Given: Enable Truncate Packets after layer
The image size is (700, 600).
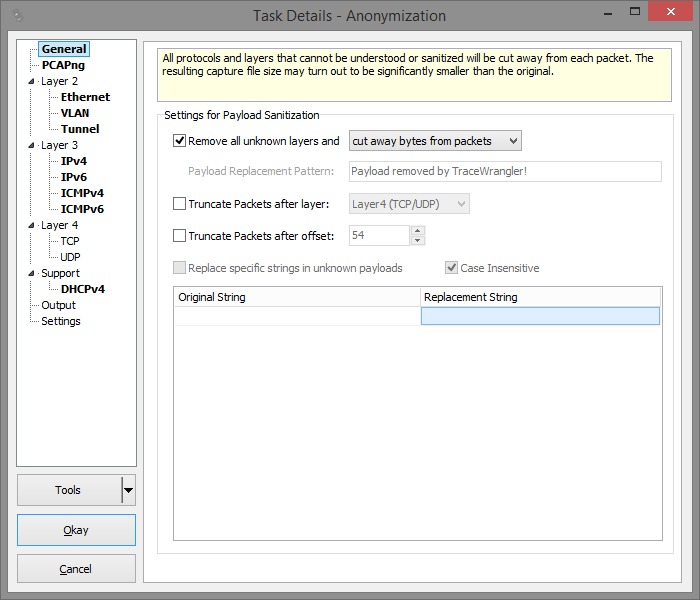Looking at the screenshot, I should click(x=179, y=204).
